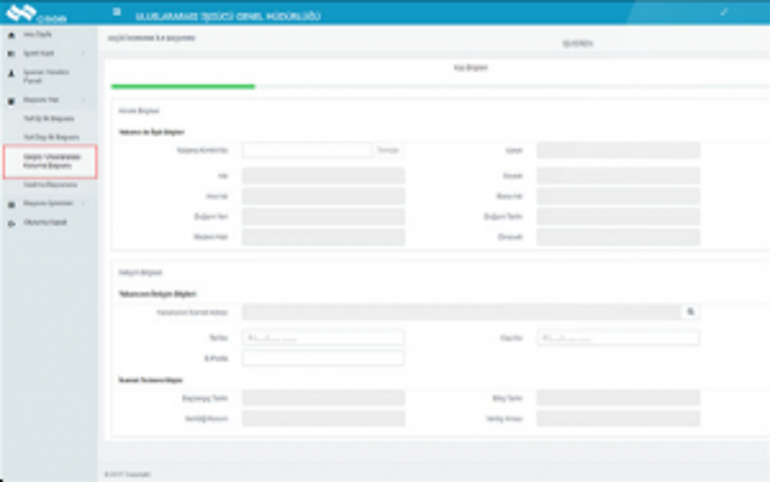The height and width of the screenshot is (482, 770).
Task: Click the Yabancı Kimlik No input field
Action: (307, 150)
